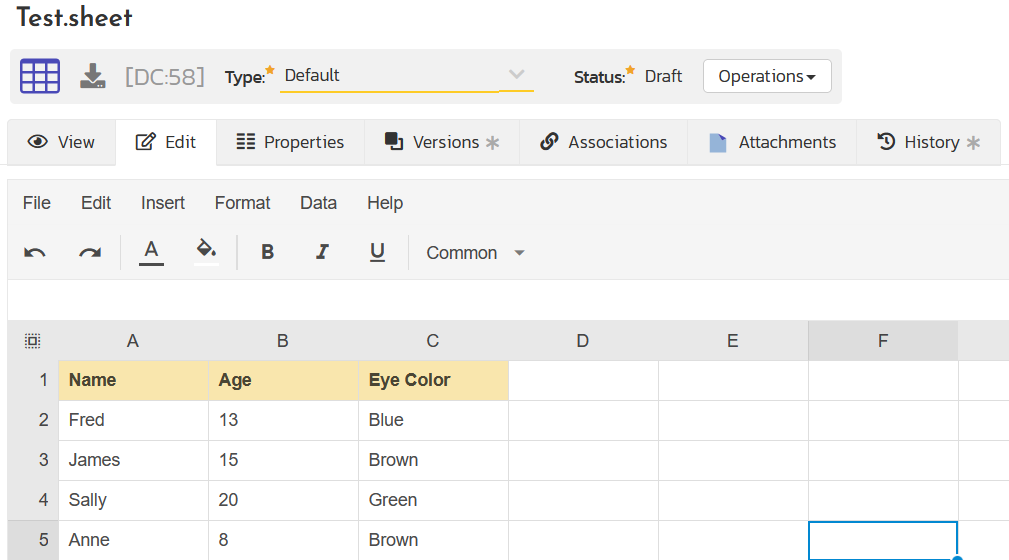Select all cells with corner icon
This screenshot has height=560, width=1009.
(32, 341)
